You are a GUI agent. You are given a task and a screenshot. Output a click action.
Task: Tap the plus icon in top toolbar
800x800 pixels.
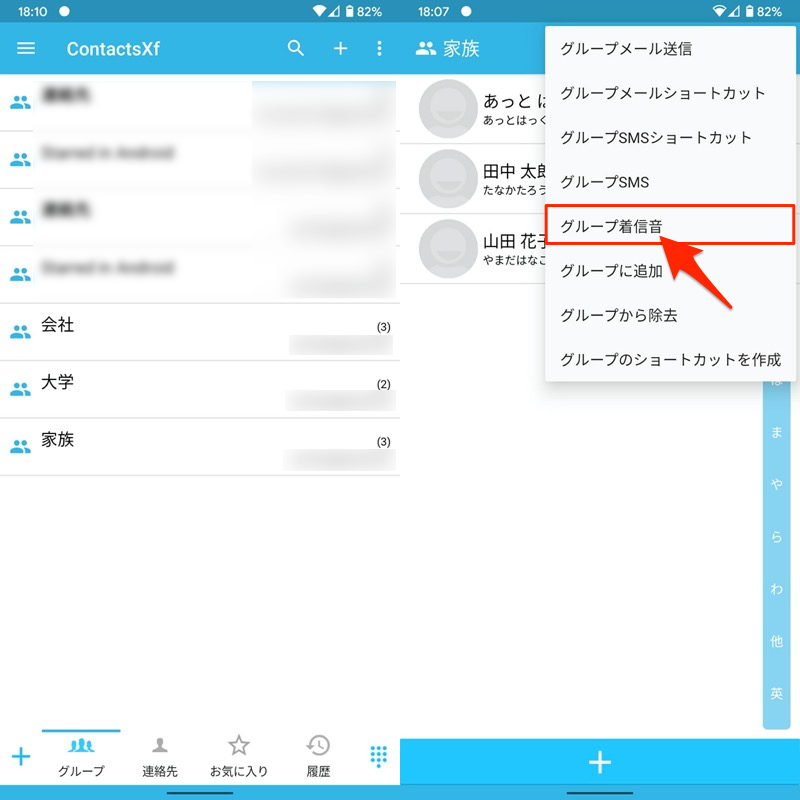point(340,48)
